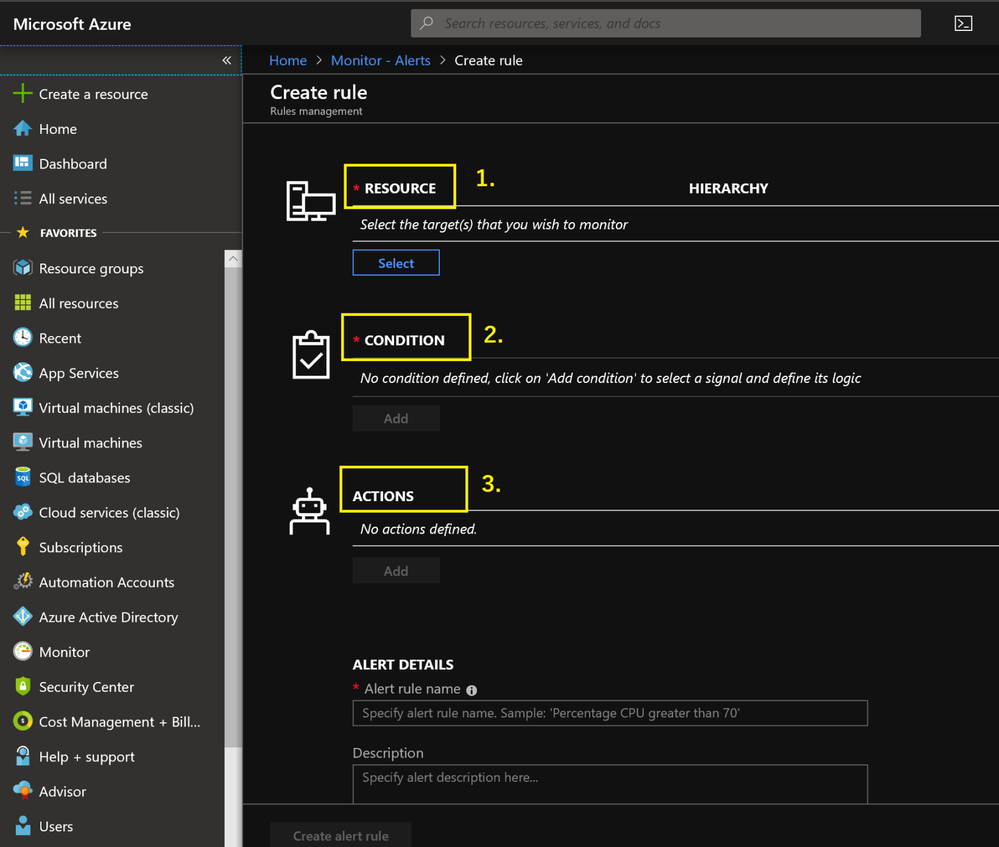Click the Recent clock icon
This screenshot has height=847, width=999.
pos(22,337)
